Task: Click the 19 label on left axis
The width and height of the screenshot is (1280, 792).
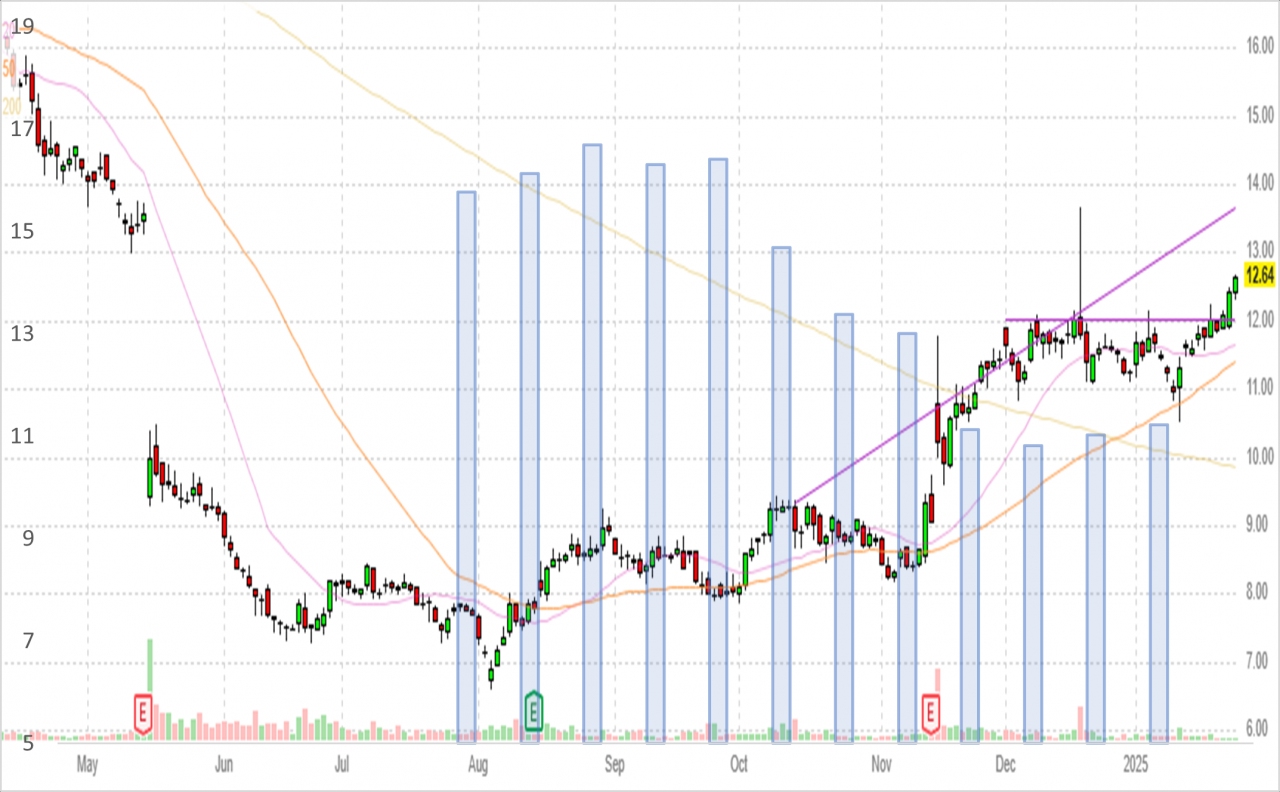Action: (x=22, y=26)
